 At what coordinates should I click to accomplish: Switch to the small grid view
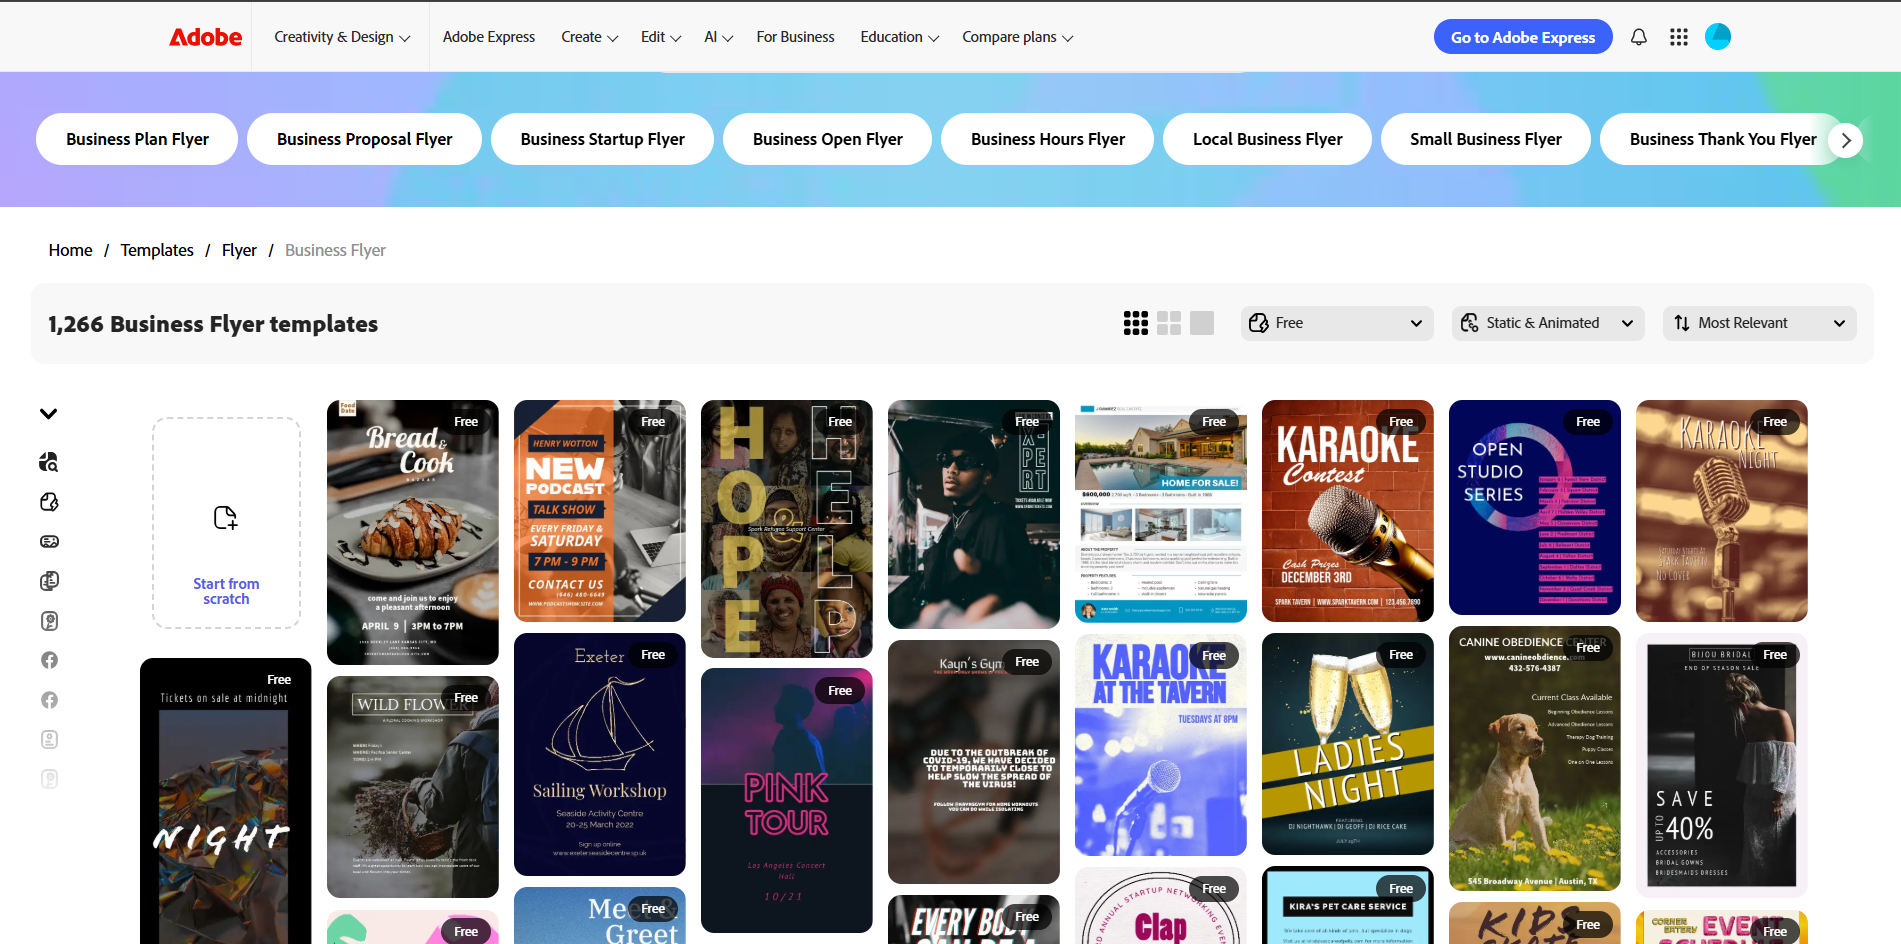(1135, 323)
